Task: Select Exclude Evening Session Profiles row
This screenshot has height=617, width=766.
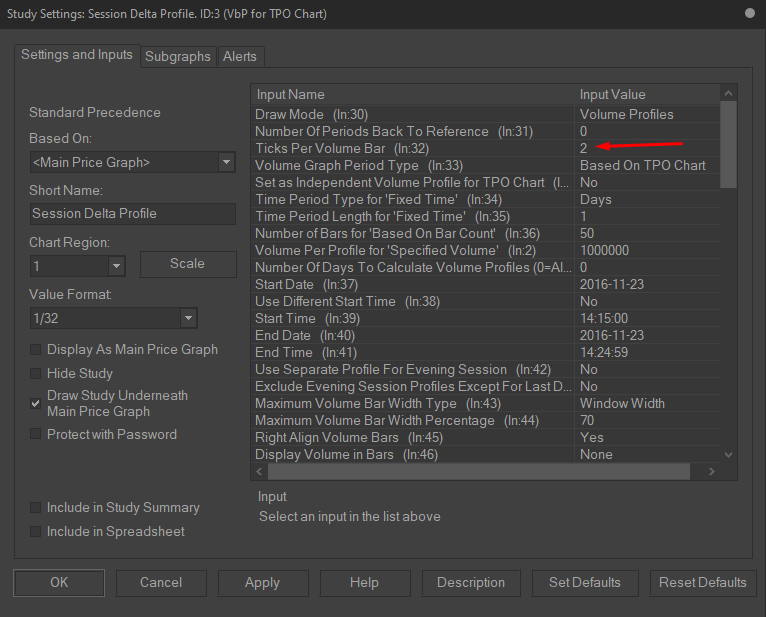Action: coord(486,386)
